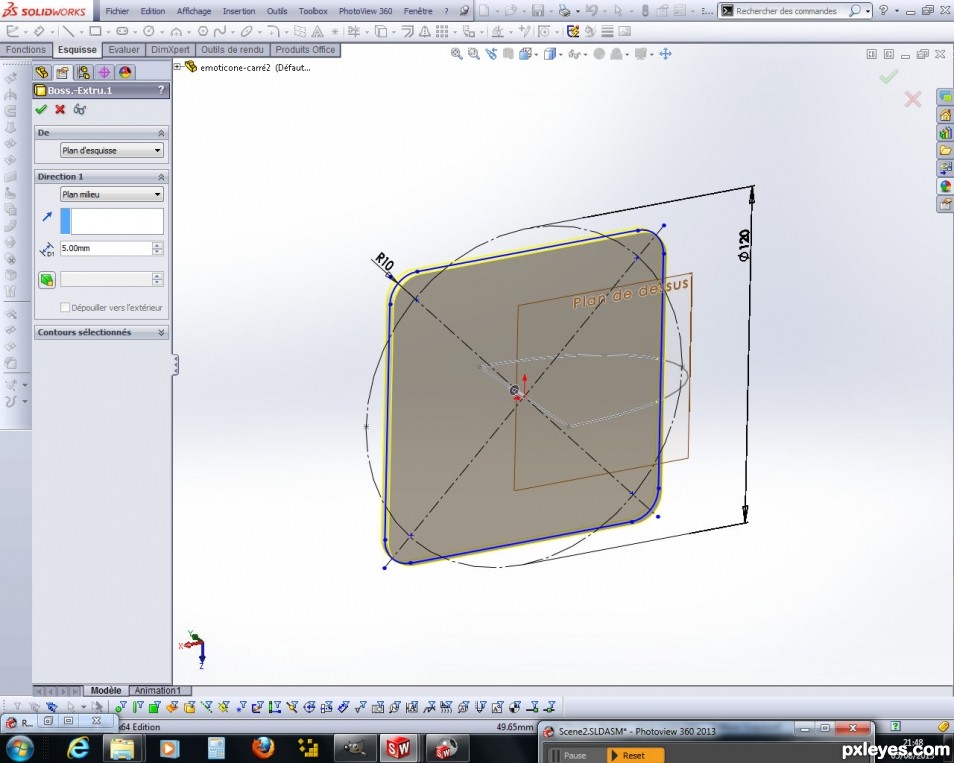
Task: Toggle the selection filter funnel icon
Action: point(17,706)
